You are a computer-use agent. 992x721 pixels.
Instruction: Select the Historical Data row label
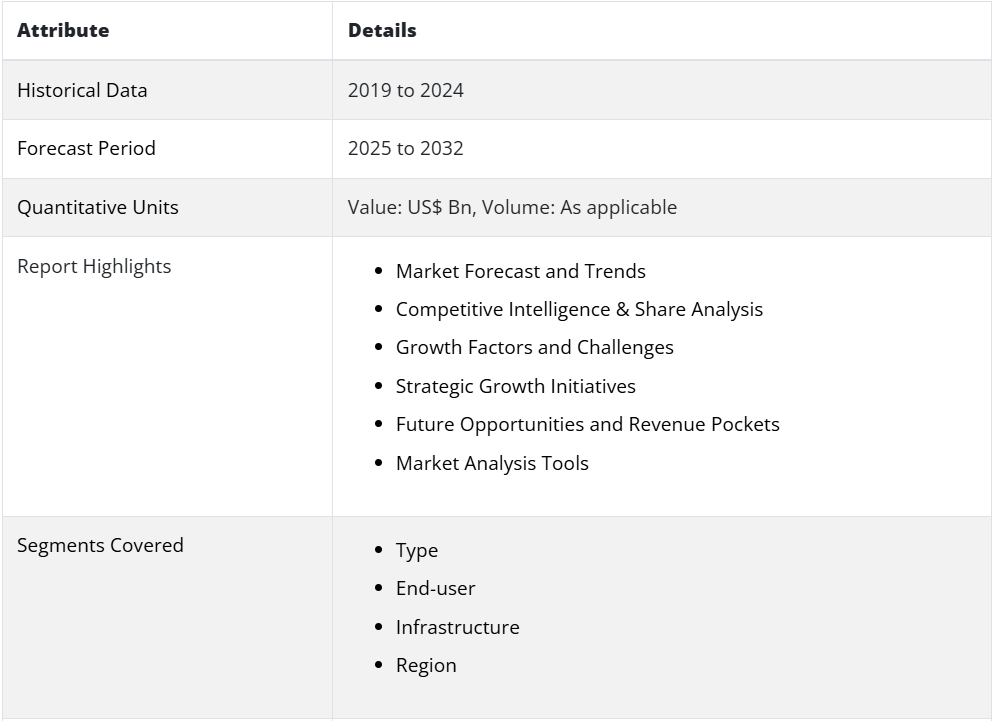[82, 90]
